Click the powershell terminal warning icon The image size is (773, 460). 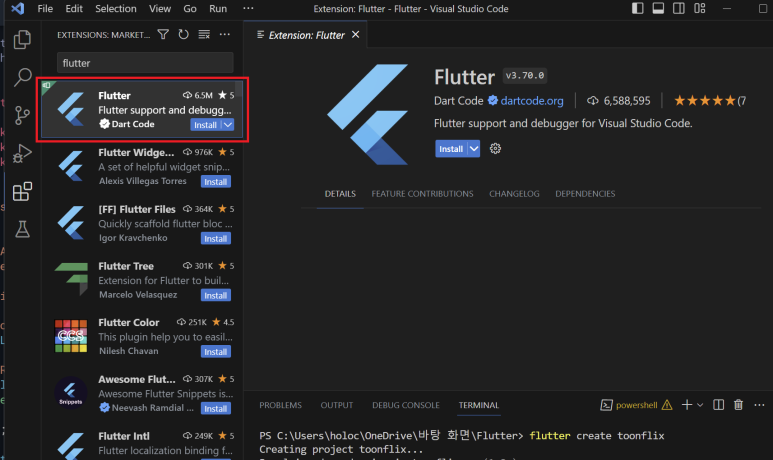(x=667, y=405)
